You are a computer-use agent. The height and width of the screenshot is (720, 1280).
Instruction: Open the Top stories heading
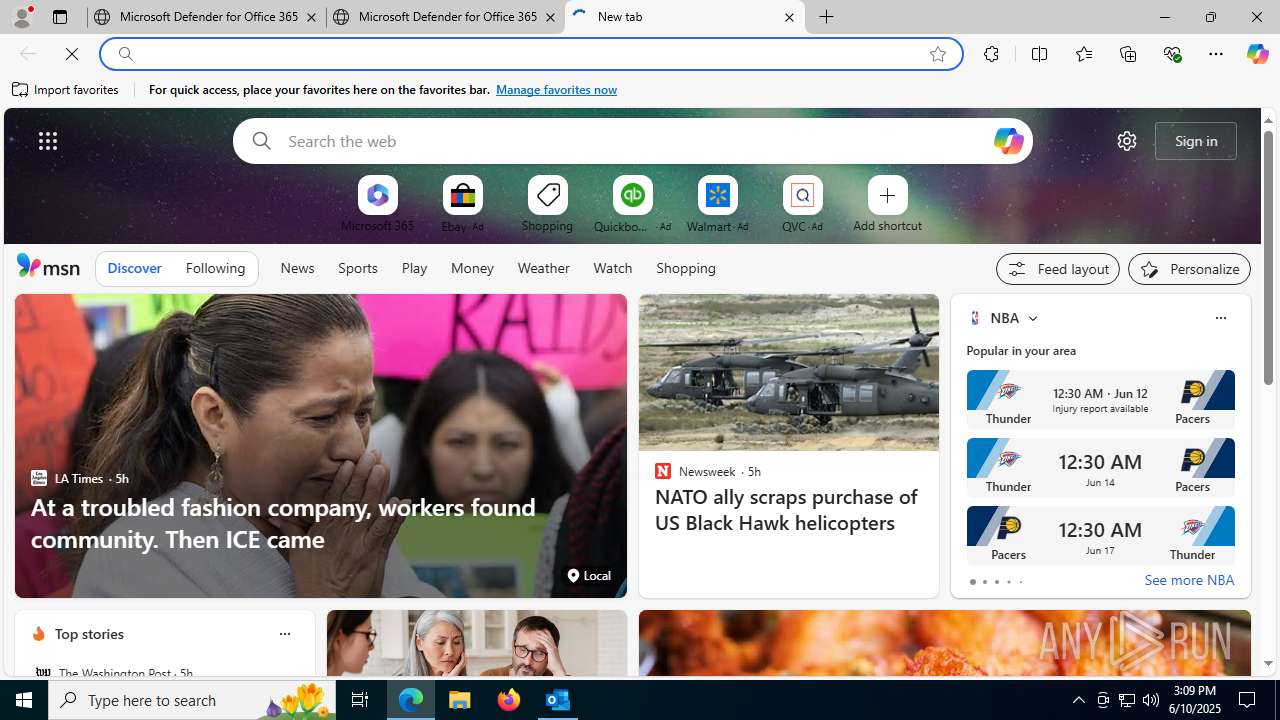[89, 634]
